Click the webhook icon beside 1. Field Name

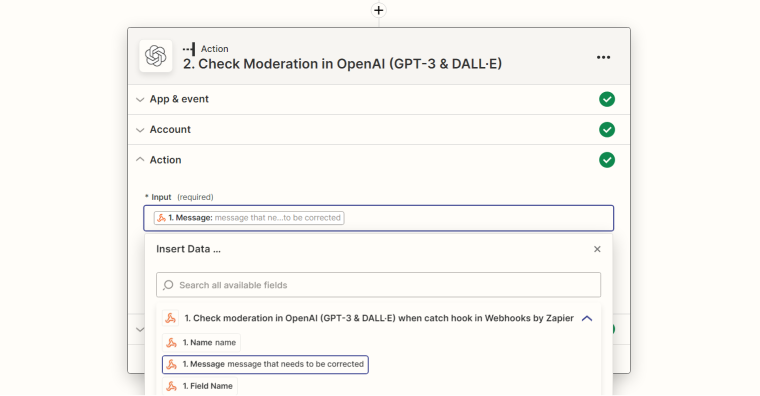(172, 386)
